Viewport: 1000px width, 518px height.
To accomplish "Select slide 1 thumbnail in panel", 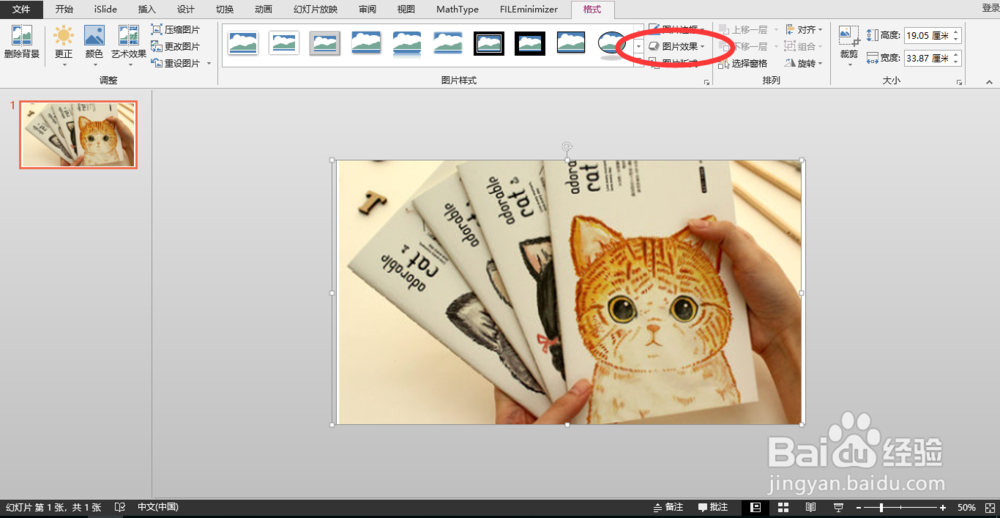I will [78, 134].
